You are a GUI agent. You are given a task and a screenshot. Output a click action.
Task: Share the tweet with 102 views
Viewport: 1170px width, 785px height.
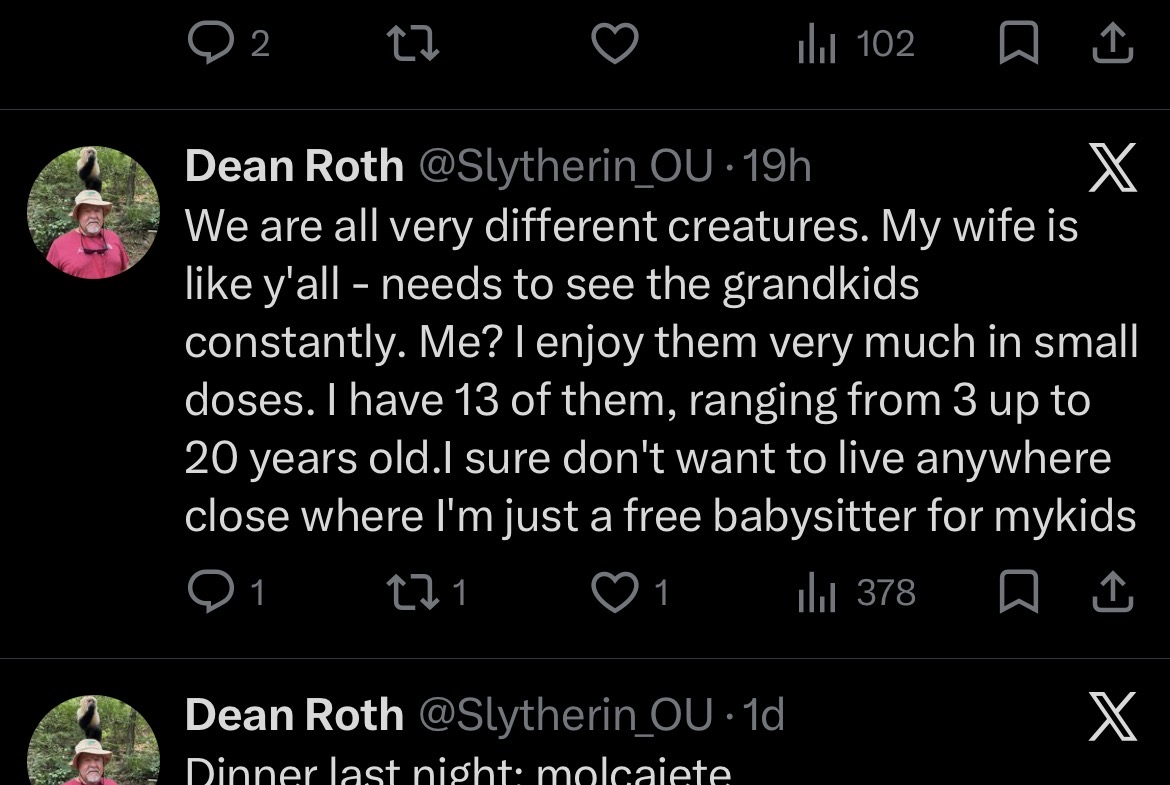pyautogui.click(x=1113, y=44)
